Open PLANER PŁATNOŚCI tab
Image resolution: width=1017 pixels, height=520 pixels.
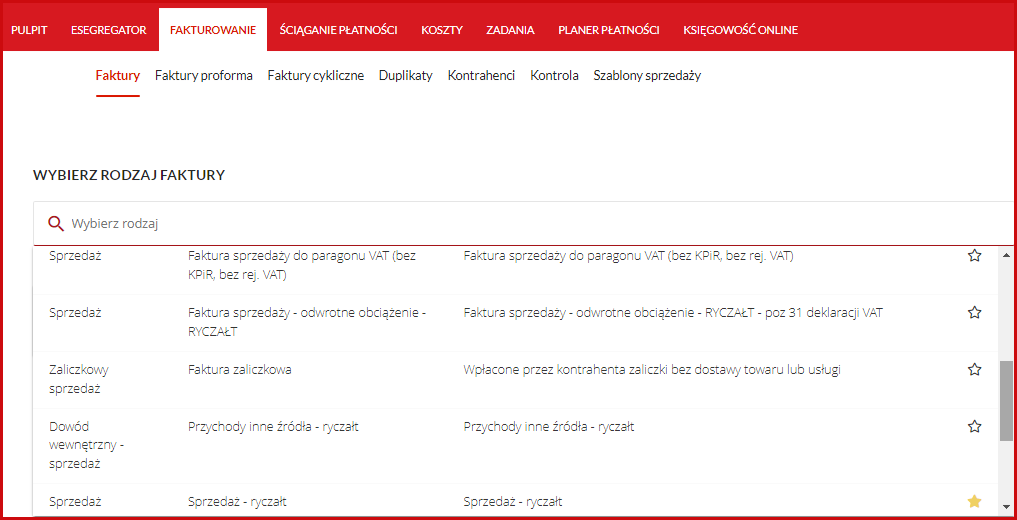point(608,30)
